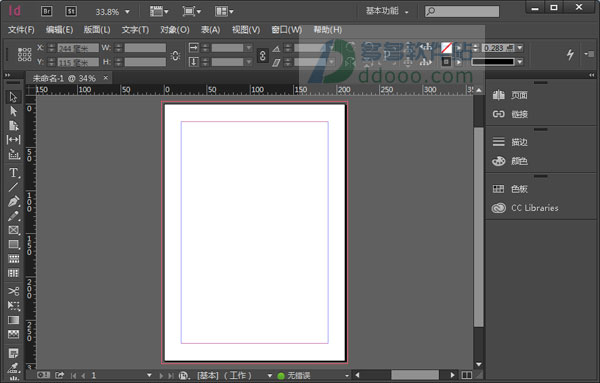Select the Line tool
This screenshot has width=600, height=383.
(13, 187)
